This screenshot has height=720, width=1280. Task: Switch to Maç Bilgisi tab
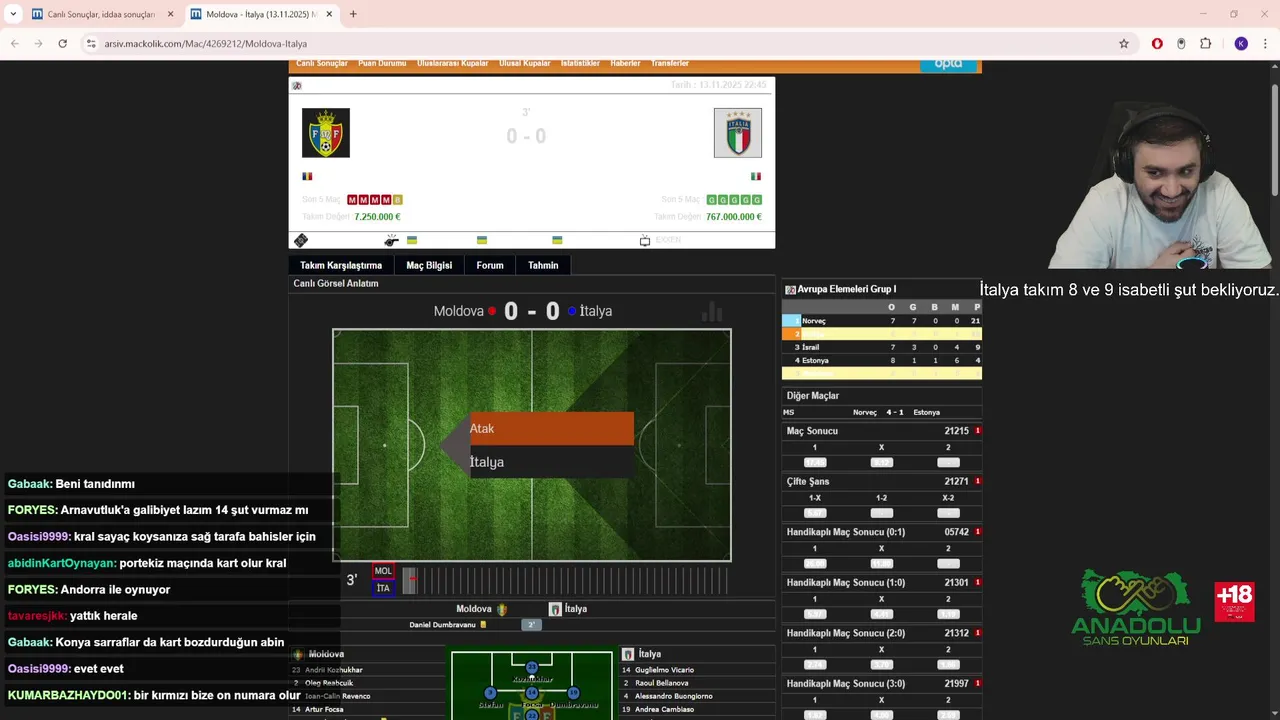pos(429,265)
